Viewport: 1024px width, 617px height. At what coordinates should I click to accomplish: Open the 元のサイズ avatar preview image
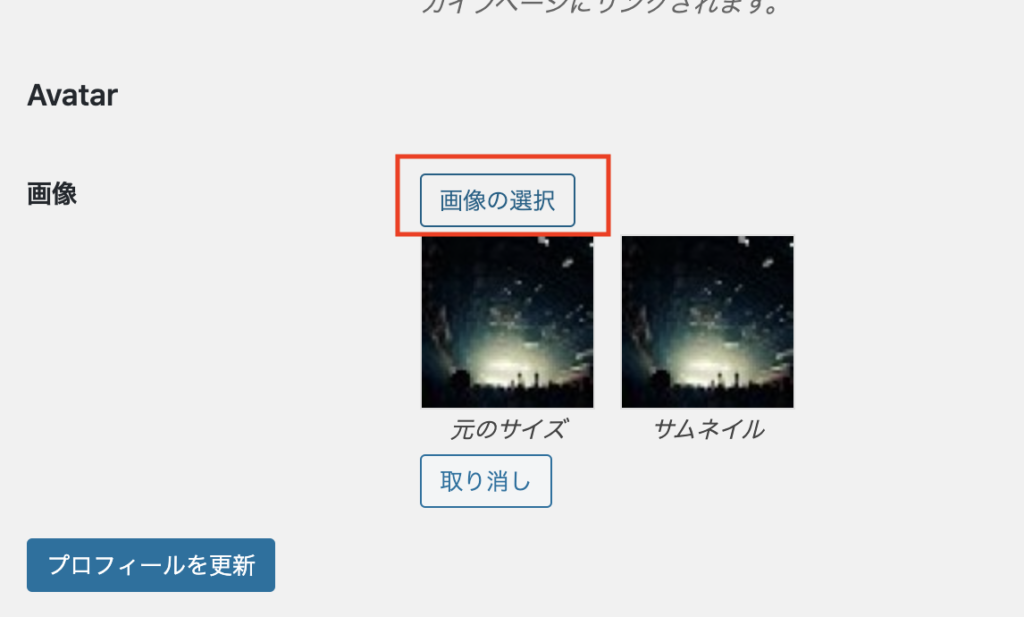point(507,322)
